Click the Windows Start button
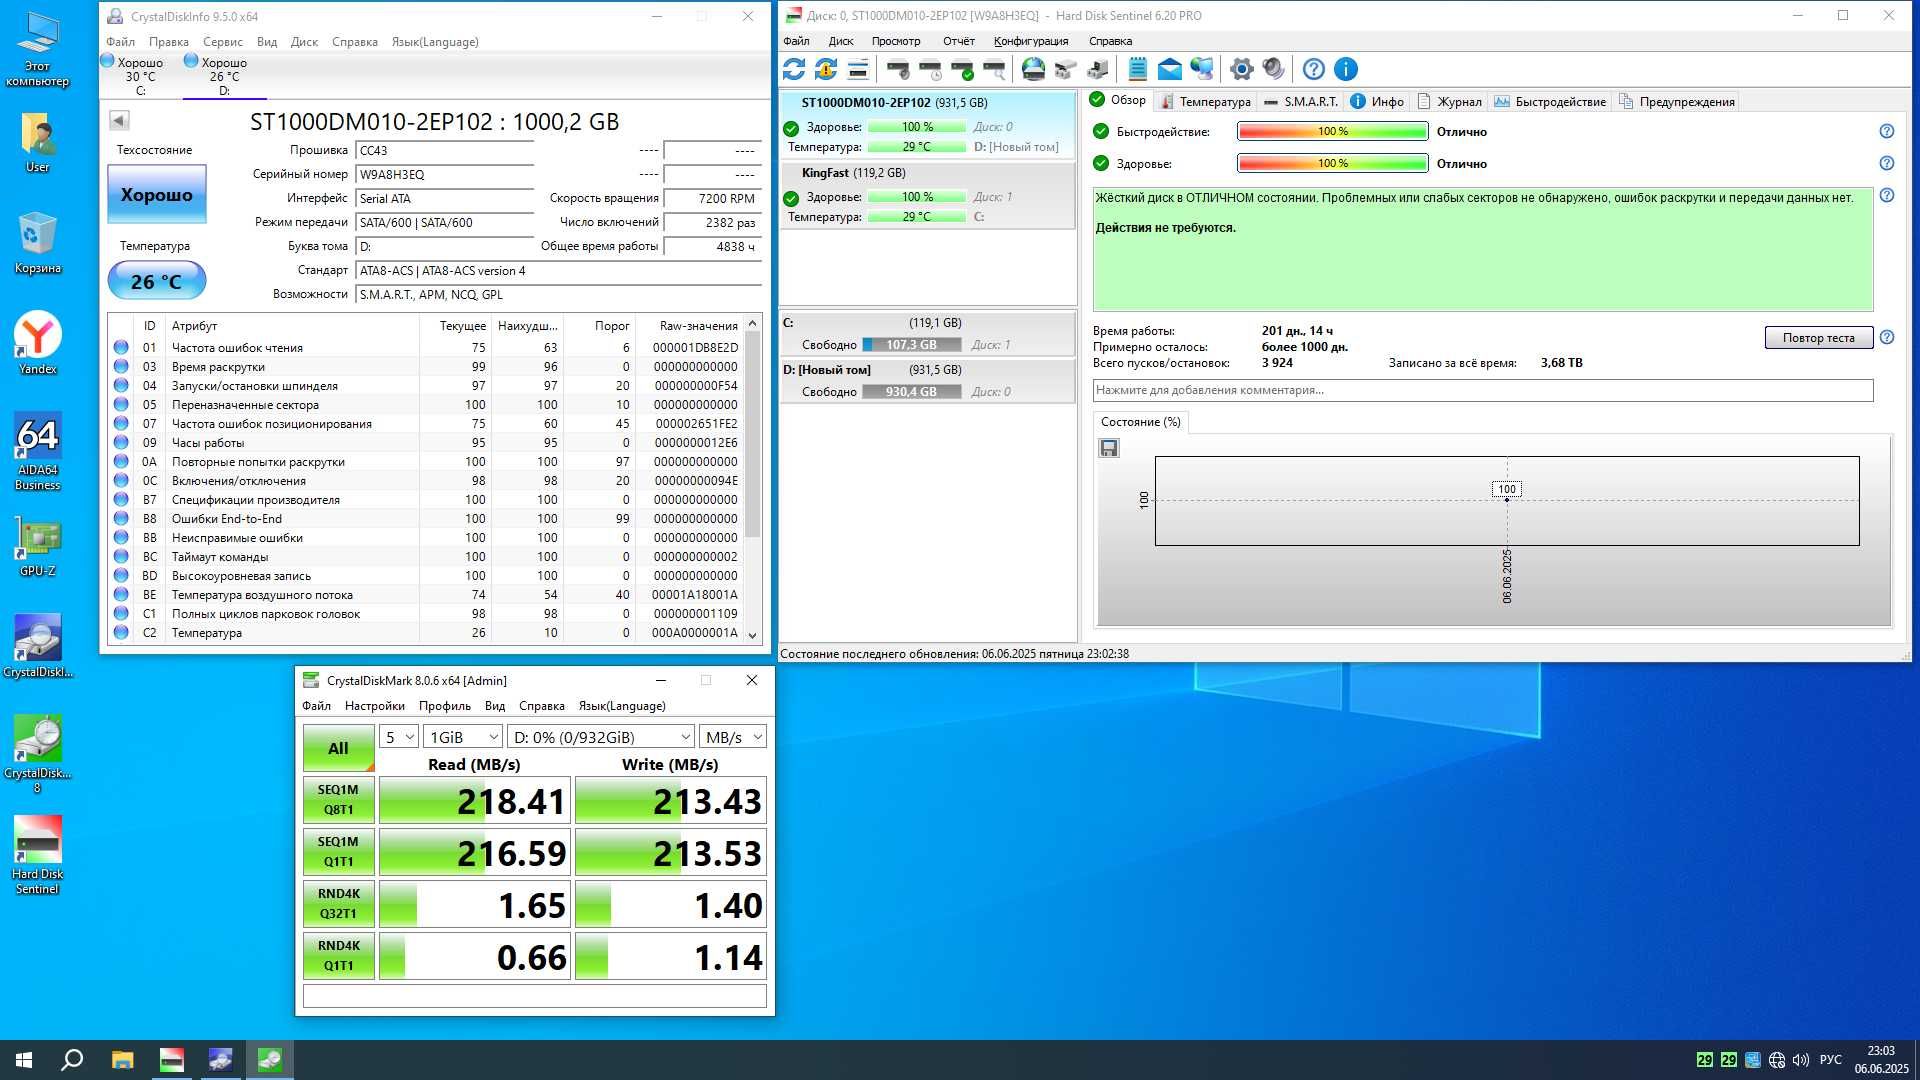Viewport: 1920px width, 1080px height. (x=24, y=1060)
